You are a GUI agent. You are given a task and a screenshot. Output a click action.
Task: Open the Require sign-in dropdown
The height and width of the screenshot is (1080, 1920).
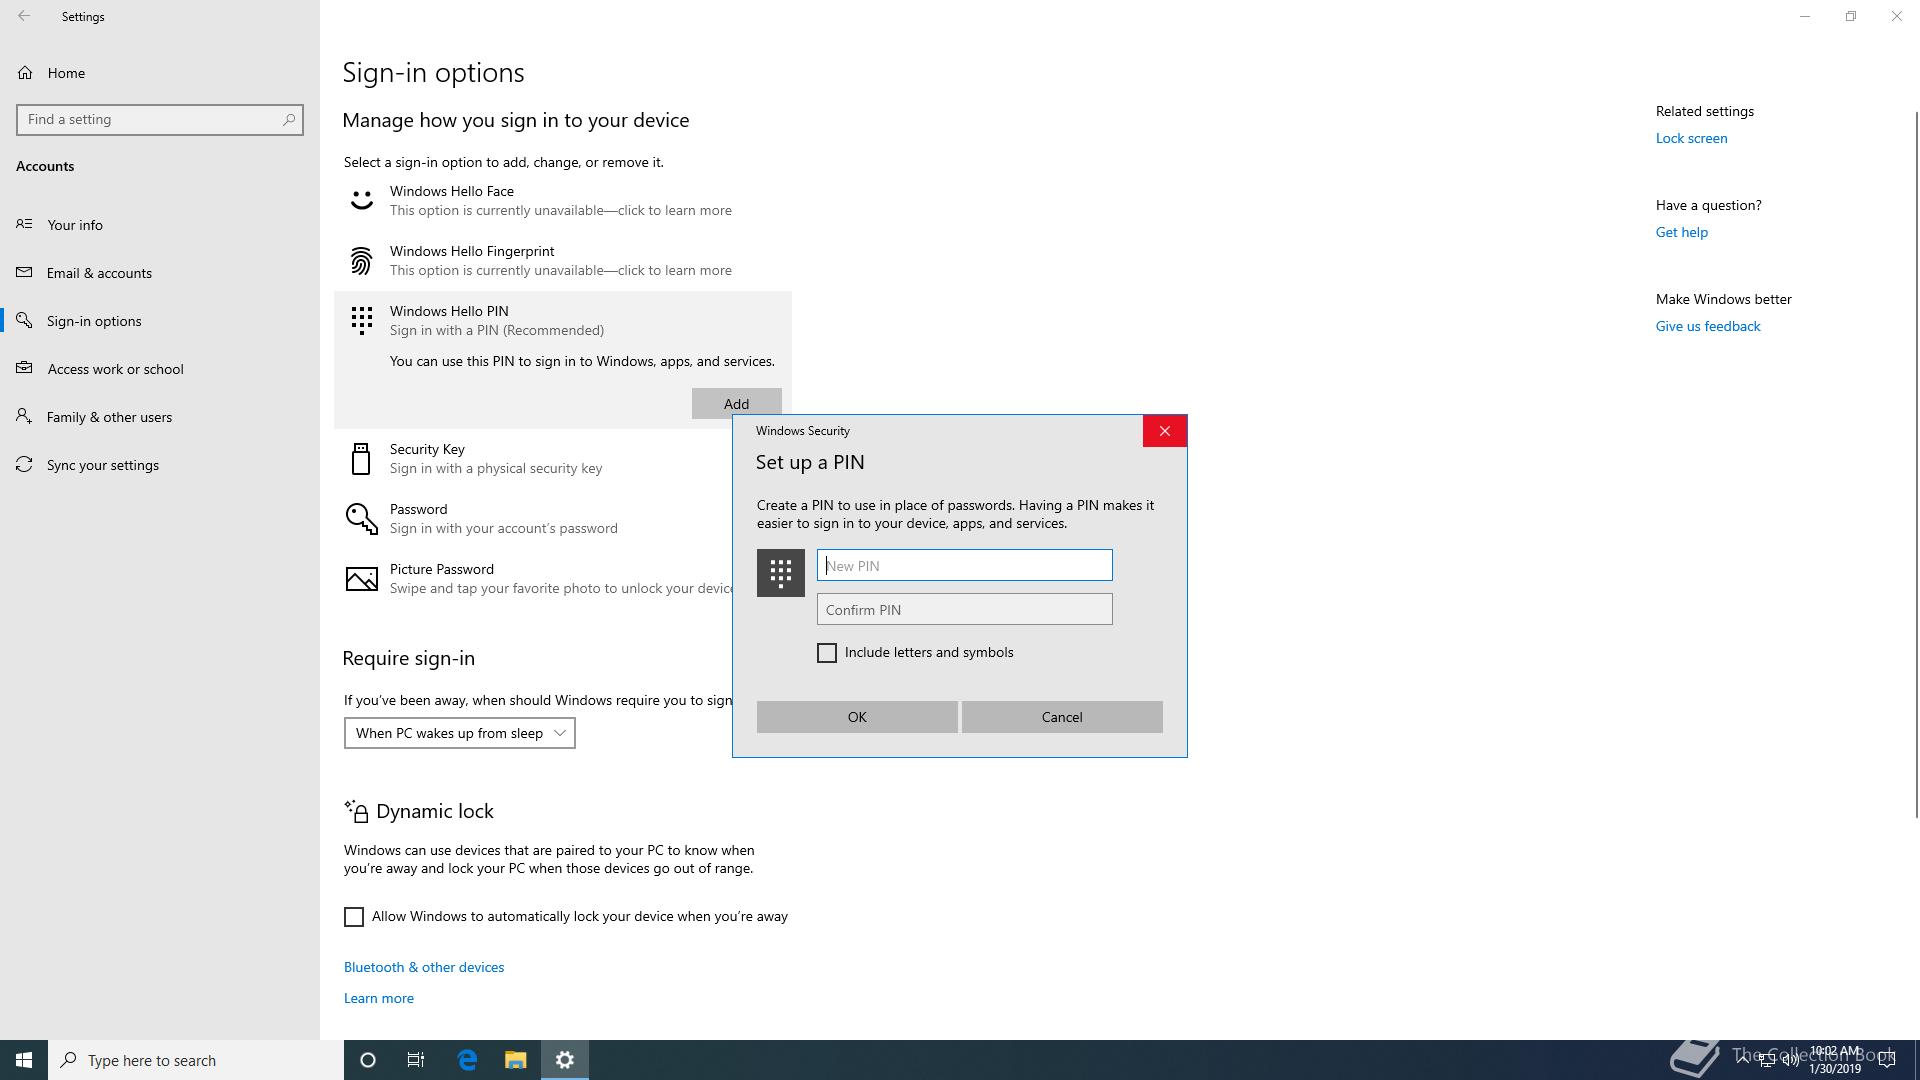tap(459, 733)
